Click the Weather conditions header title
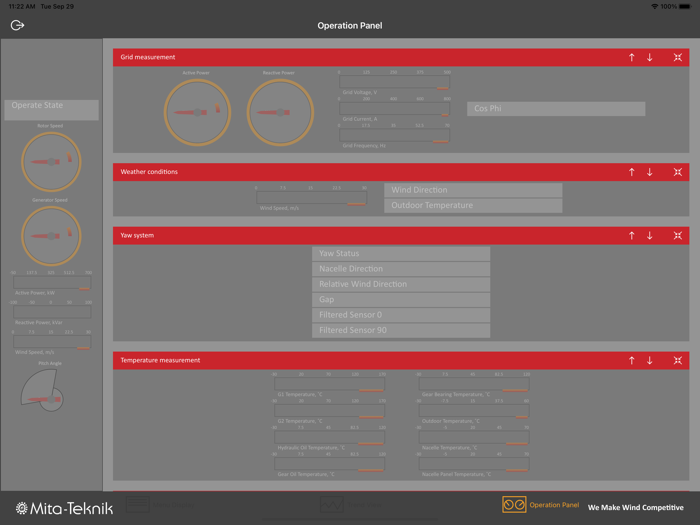This screenshot has width=700, height=525. [149, 172]
